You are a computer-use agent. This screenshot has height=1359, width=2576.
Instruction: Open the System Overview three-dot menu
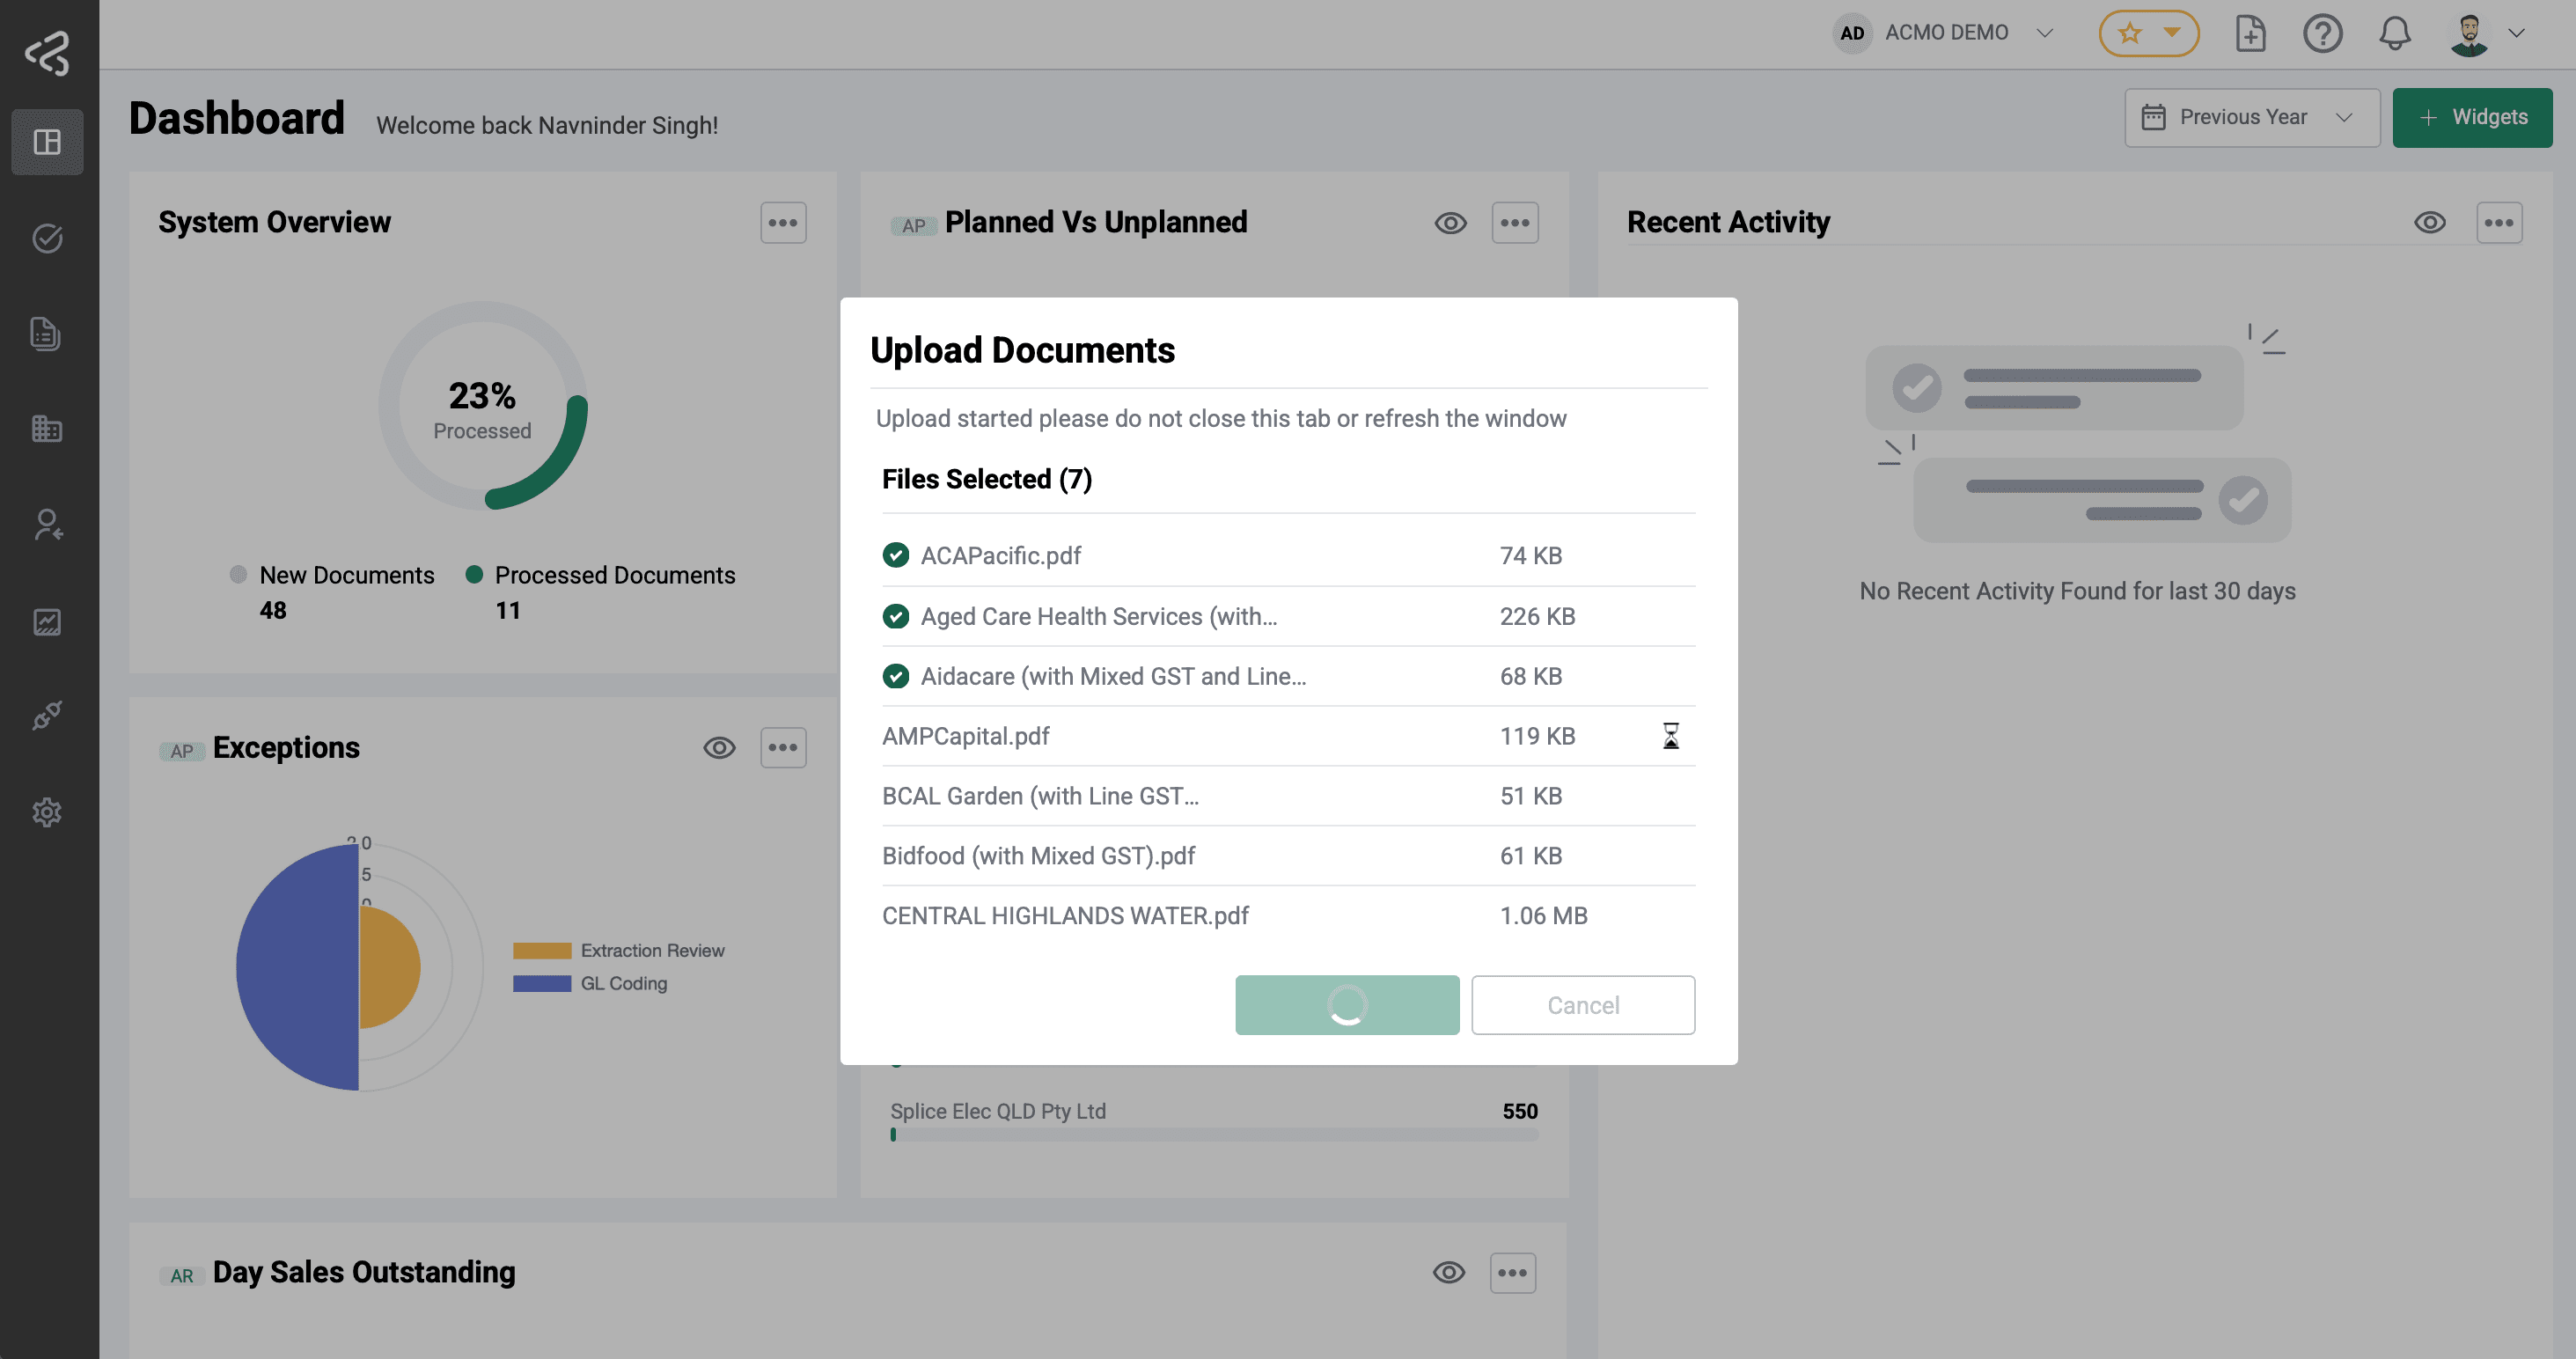tap(783, 222)
